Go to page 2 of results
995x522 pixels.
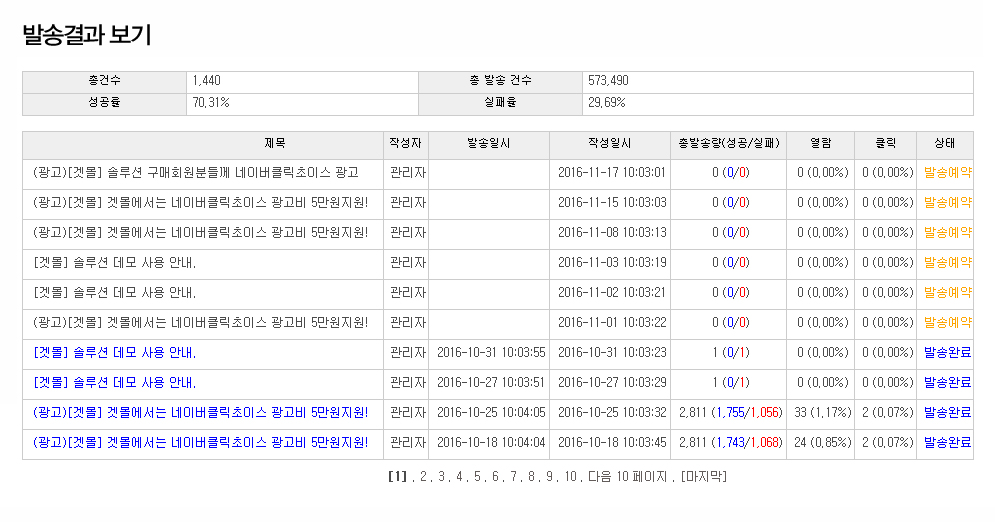coord(423,476)
